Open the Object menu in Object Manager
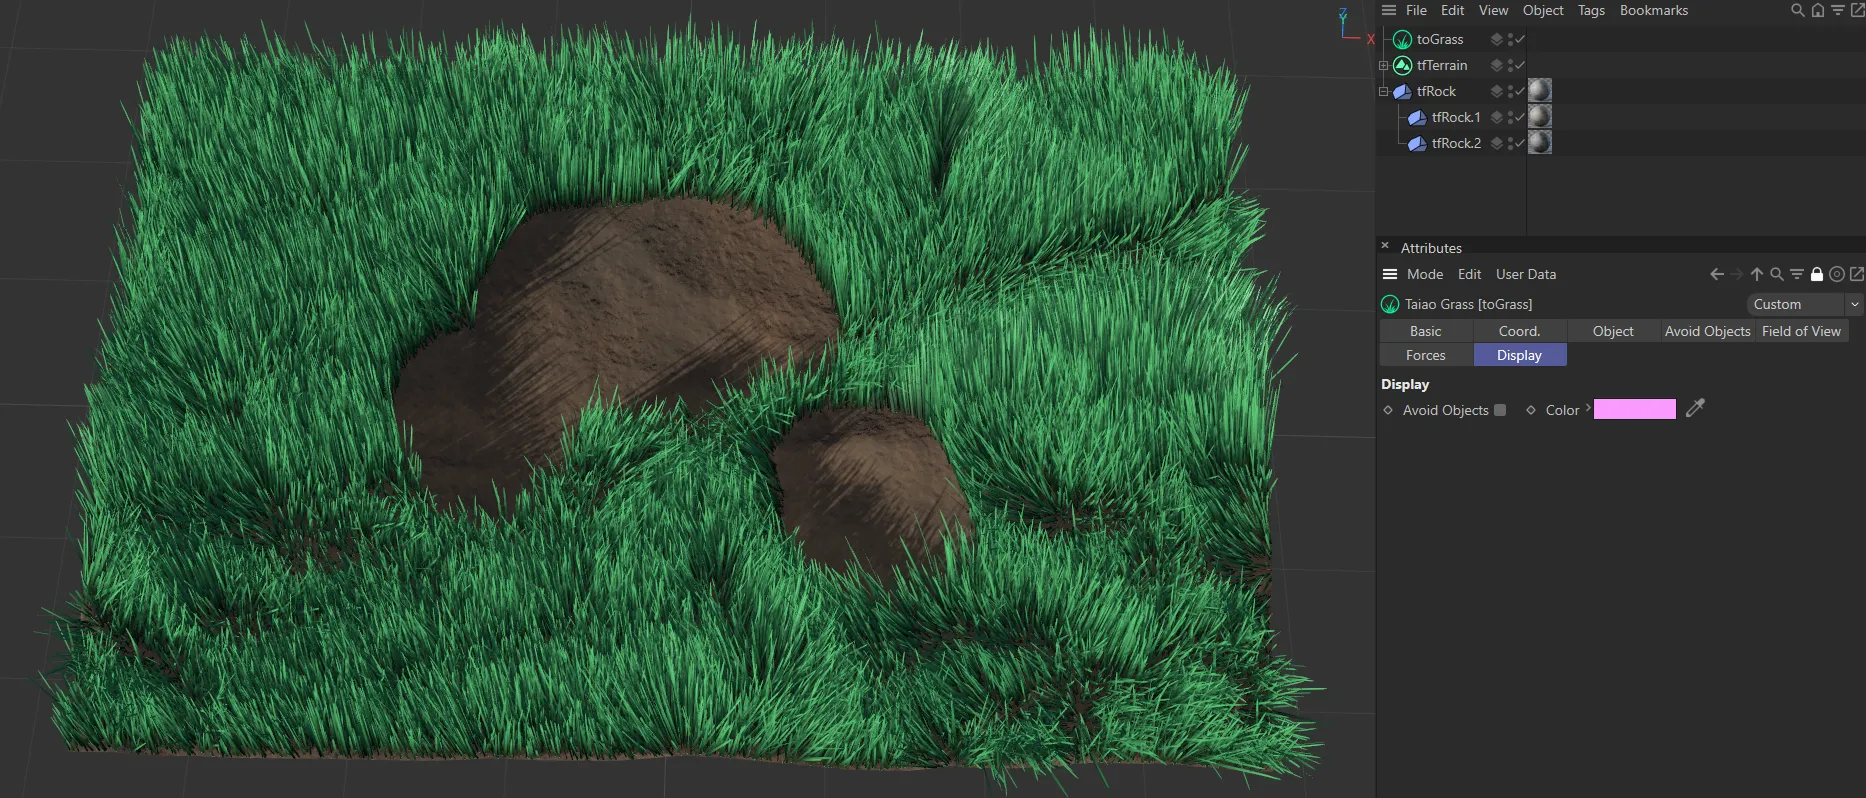This screenshot has width=1866, height=798. coord(1543,11)
